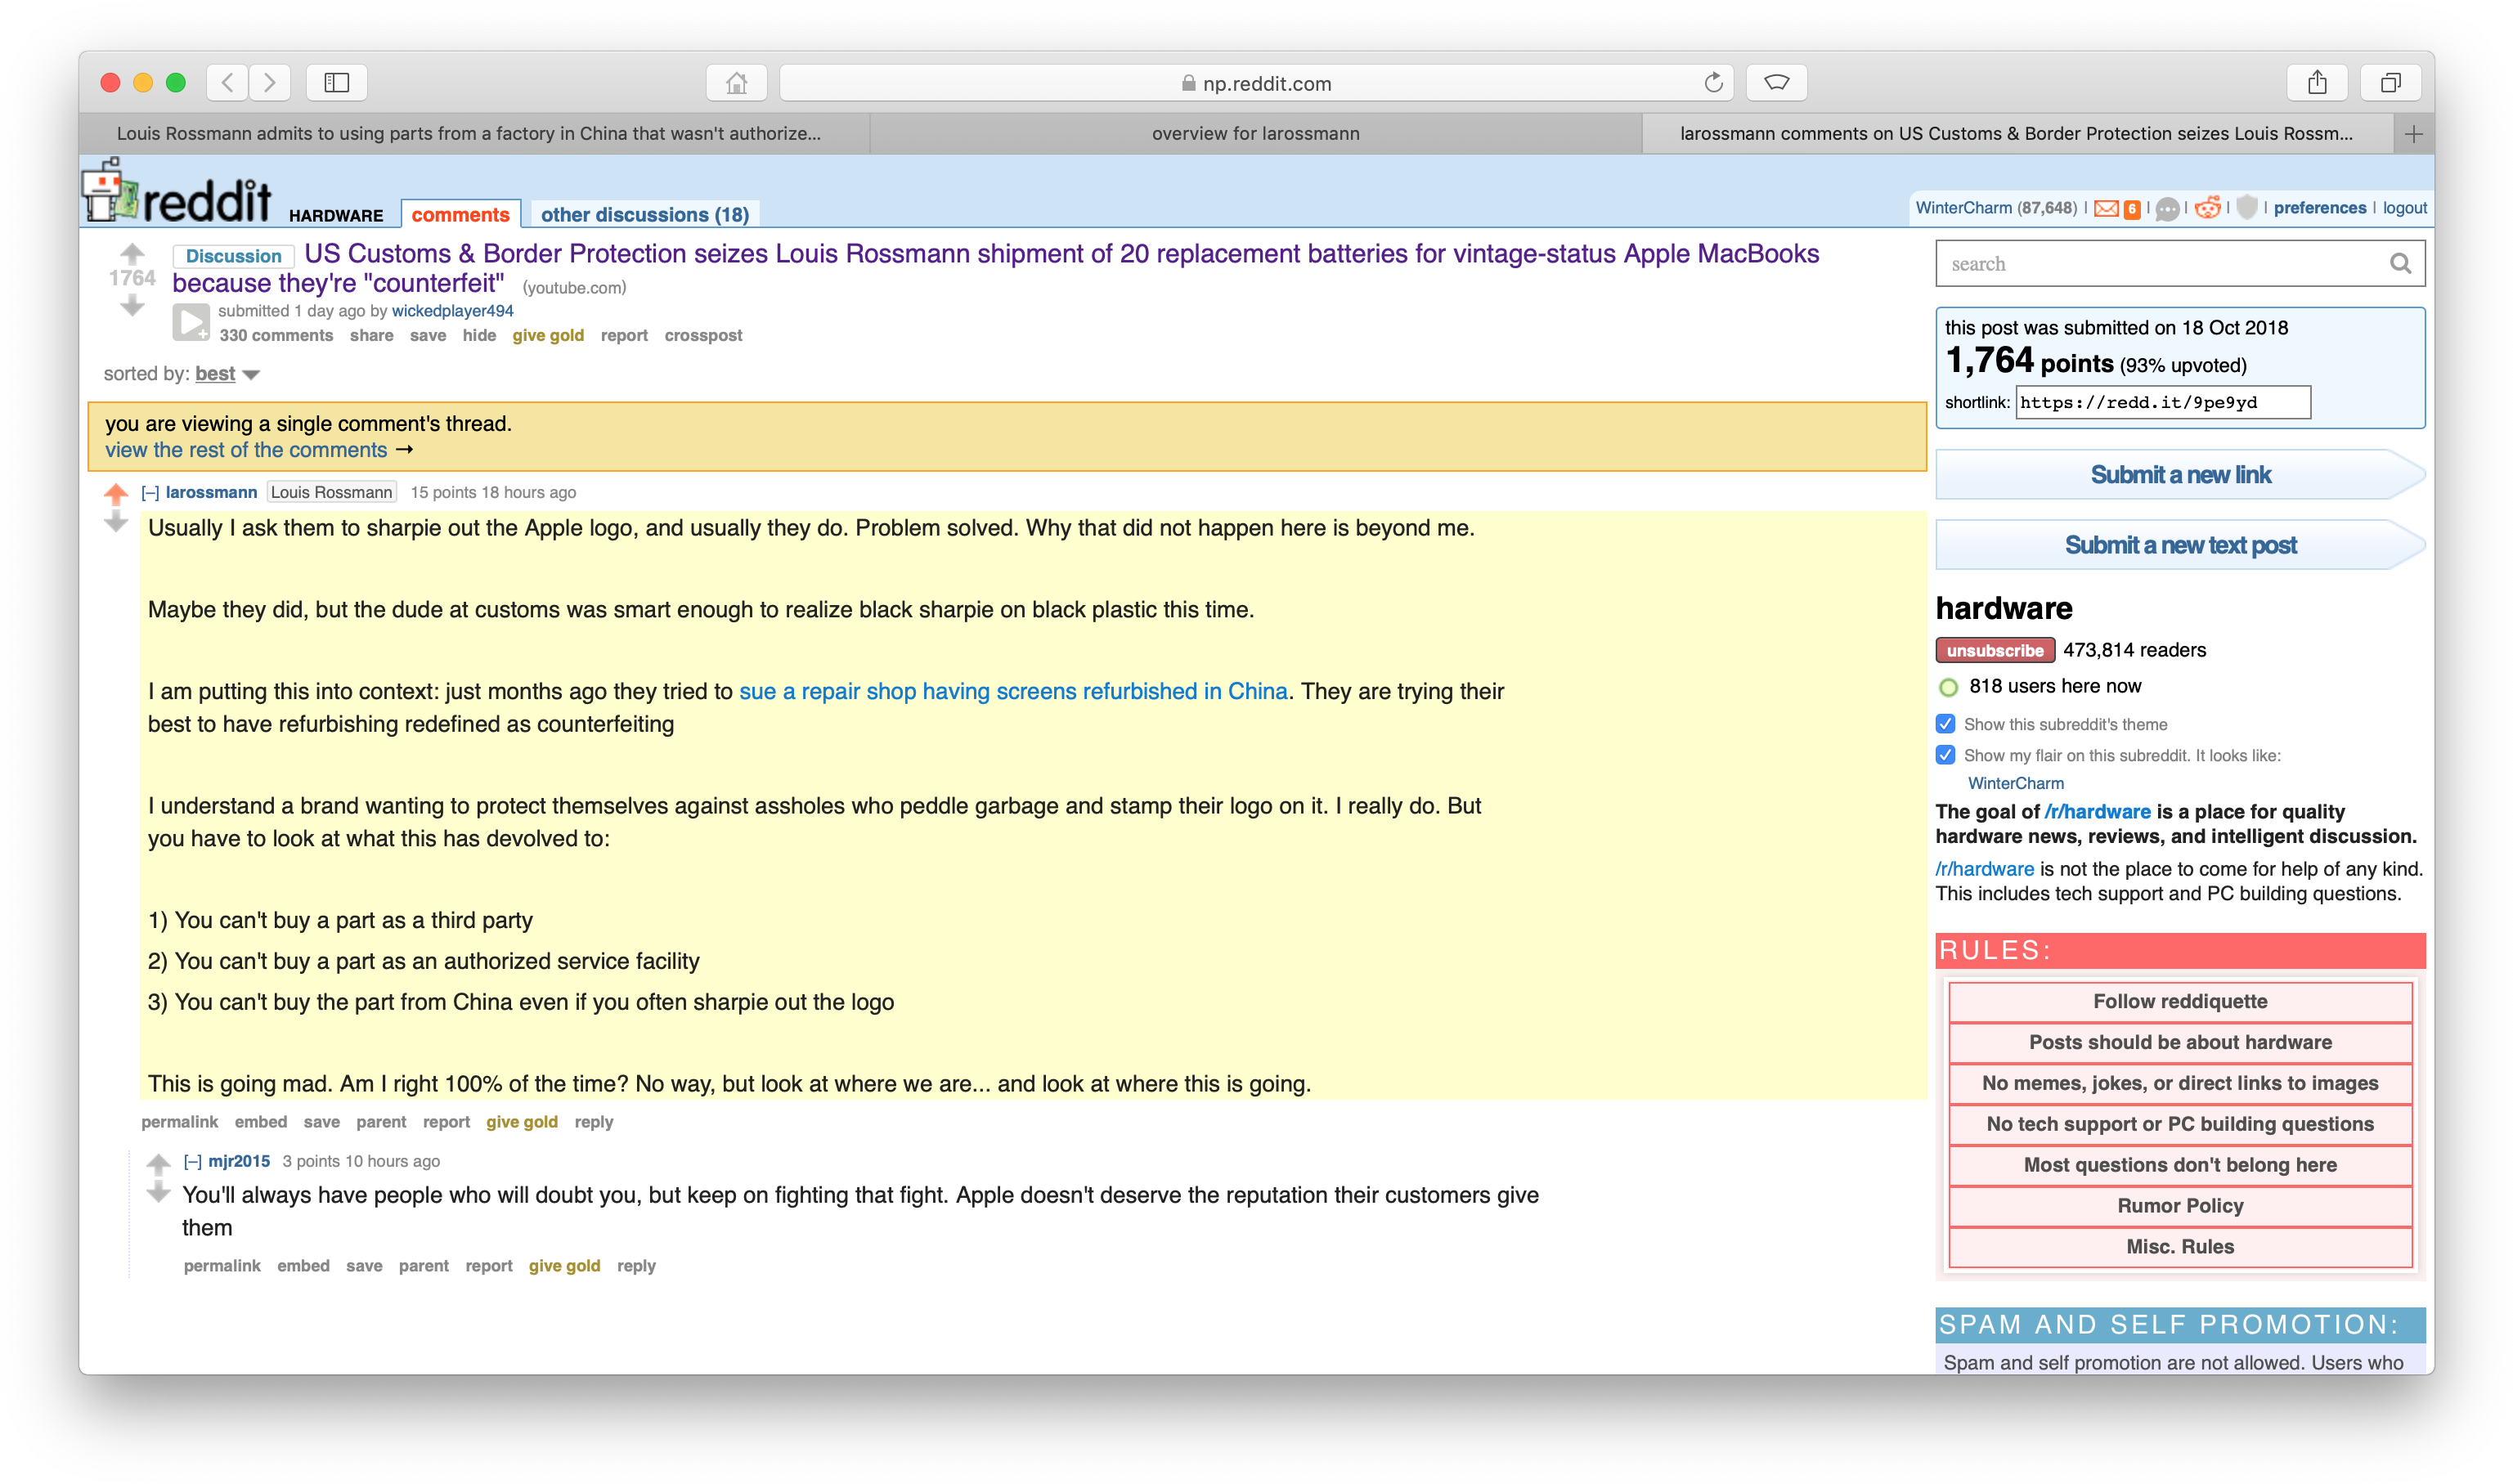Click the orange 6 unread message count
The height and width of the screenshot is (1484, 2513).
point(2132,209)
